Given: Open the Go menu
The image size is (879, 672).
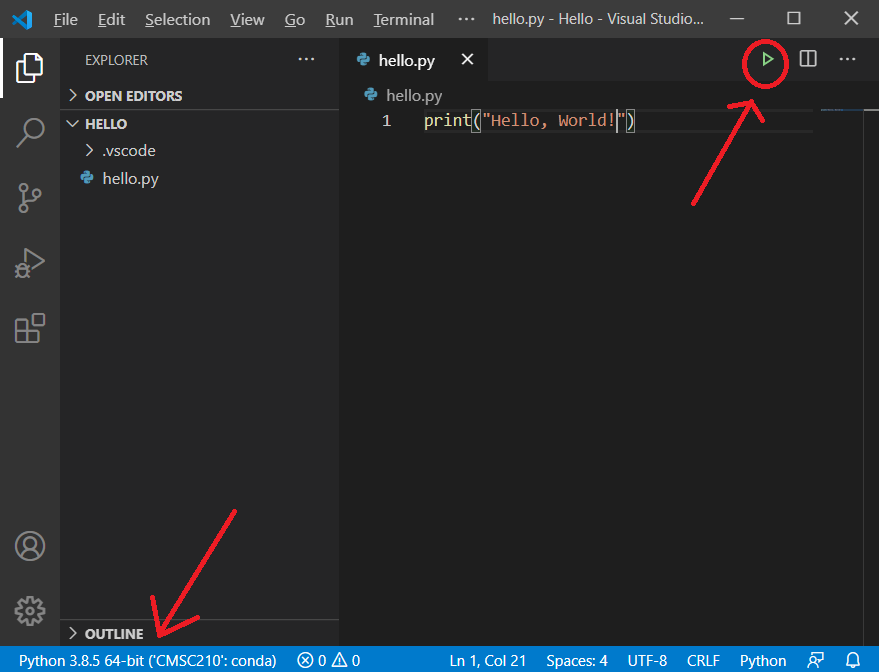Looking at the screenshot, I should point(294,19).
